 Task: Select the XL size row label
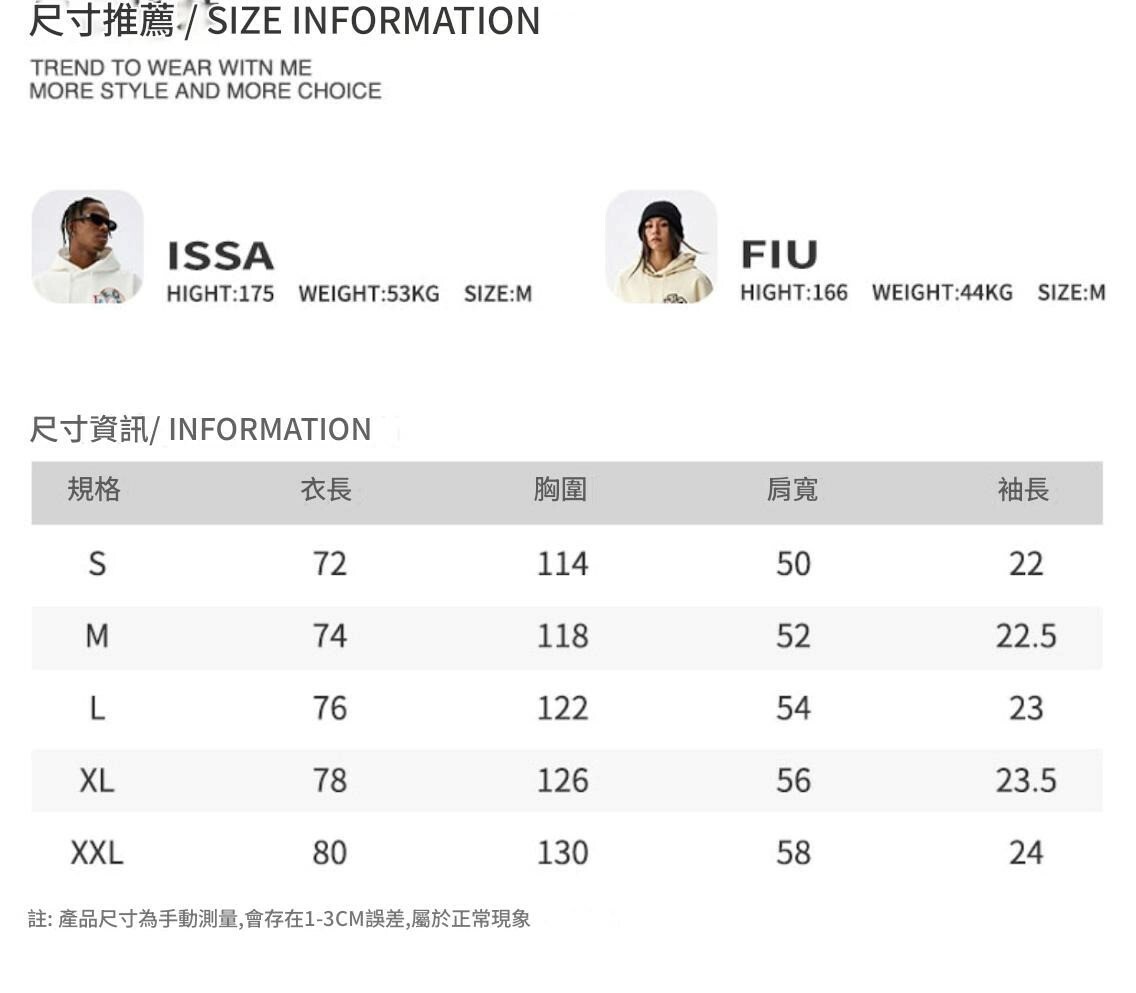96,780
